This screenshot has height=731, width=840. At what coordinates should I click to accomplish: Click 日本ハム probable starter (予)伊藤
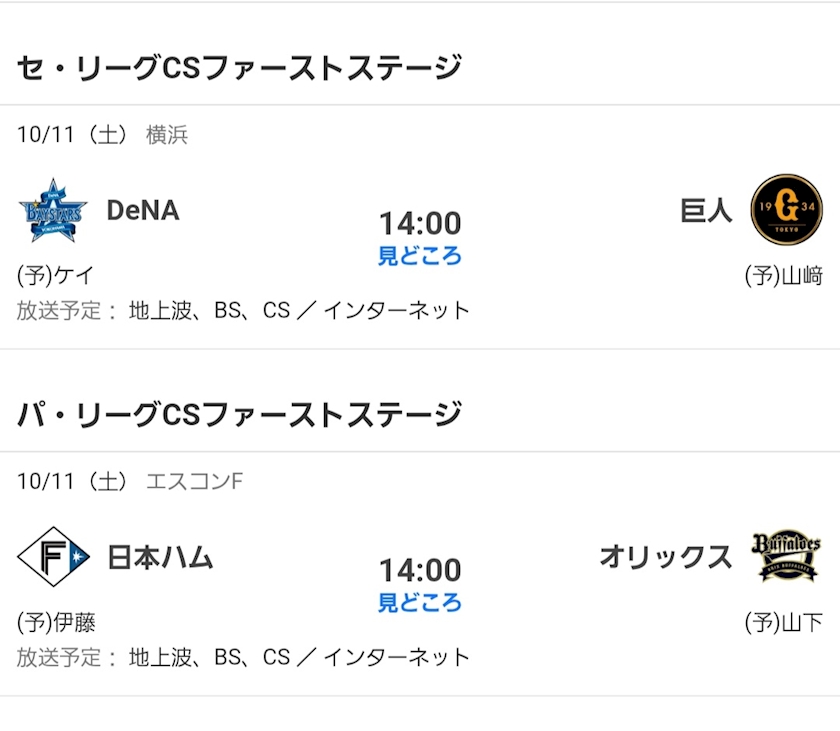click(x=56, y=622)
